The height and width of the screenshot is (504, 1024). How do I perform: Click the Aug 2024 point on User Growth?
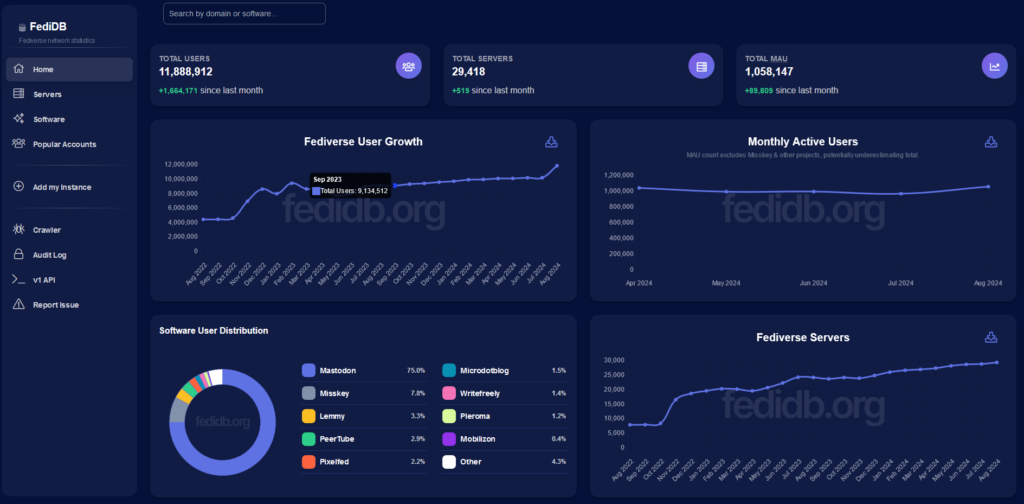556,166
